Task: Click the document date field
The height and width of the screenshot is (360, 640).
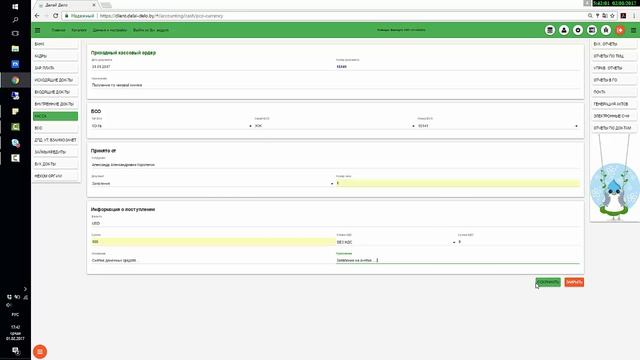Action: pyautogui.click(x=212, y=66)
